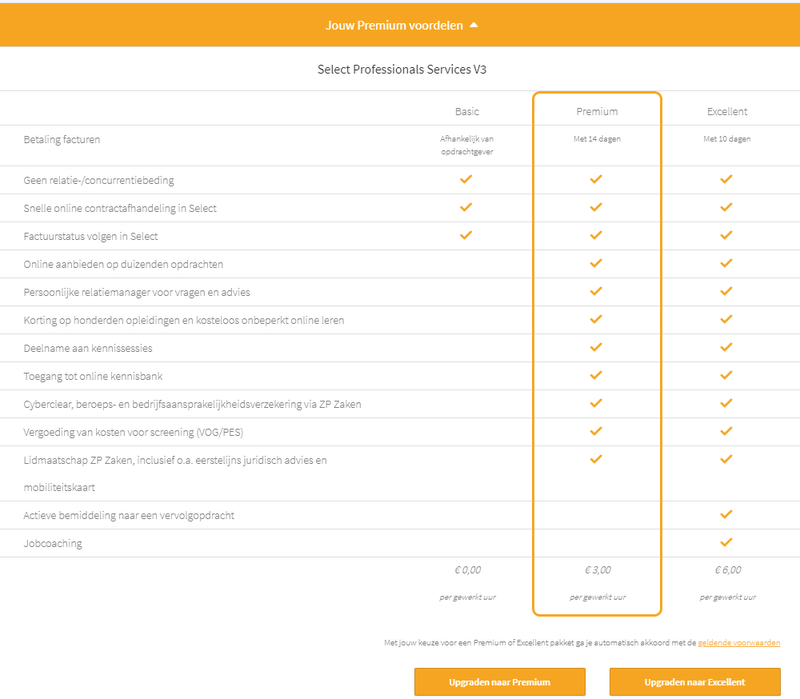Click Premium checkmark for Factuurstatus volgen
800x699 pixels.
(596, 236)
